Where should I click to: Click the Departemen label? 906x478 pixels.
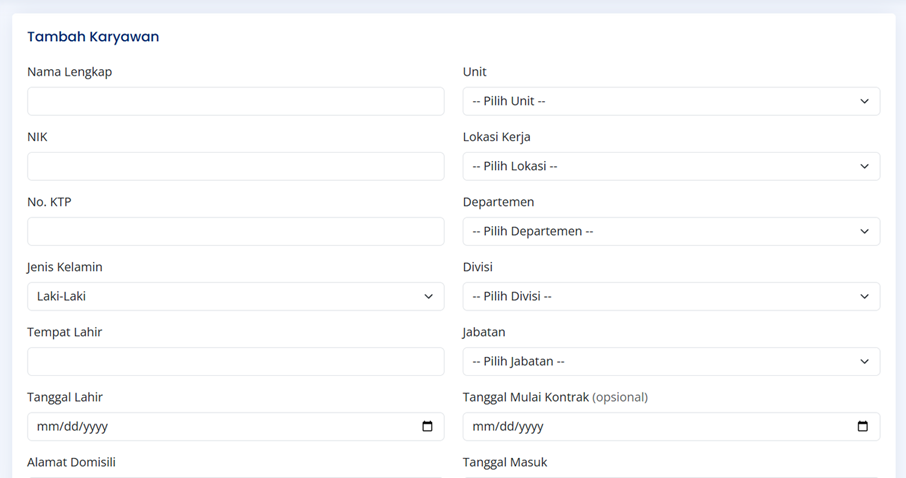pos(498,202)
